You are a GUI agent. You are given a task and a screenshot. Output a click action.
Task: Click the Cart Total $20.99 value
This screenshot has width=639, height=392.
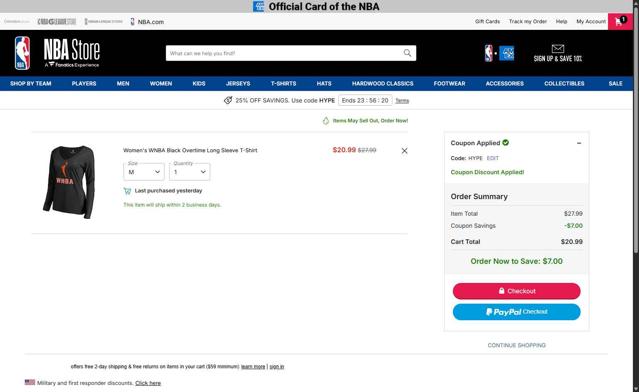point(571,242)
